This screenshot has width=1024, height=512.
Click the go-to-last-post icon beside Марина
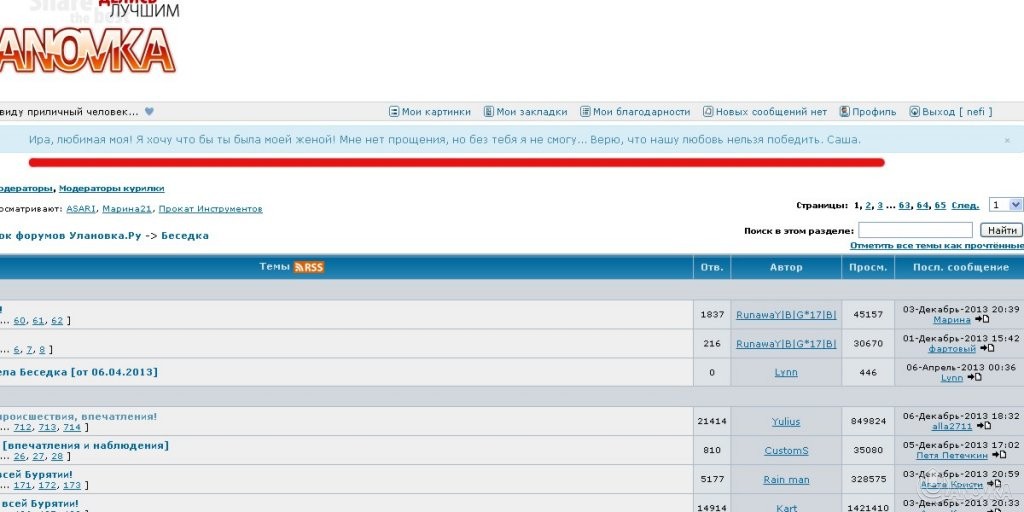click(982, 320)
